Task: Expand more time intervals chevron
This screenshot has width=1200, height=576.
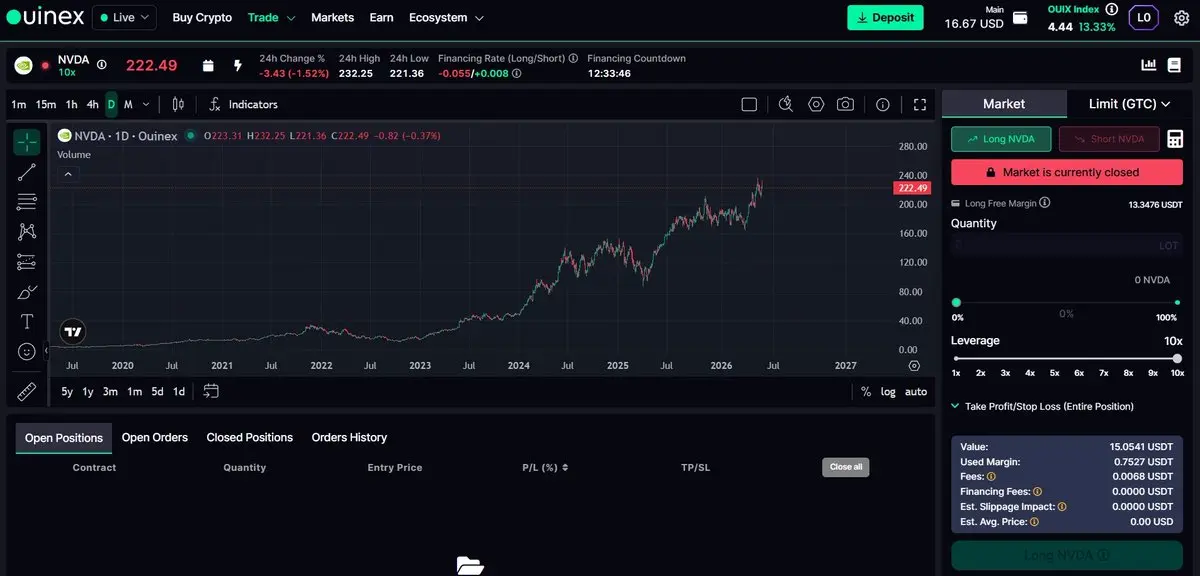Action: tap(146, 104)
